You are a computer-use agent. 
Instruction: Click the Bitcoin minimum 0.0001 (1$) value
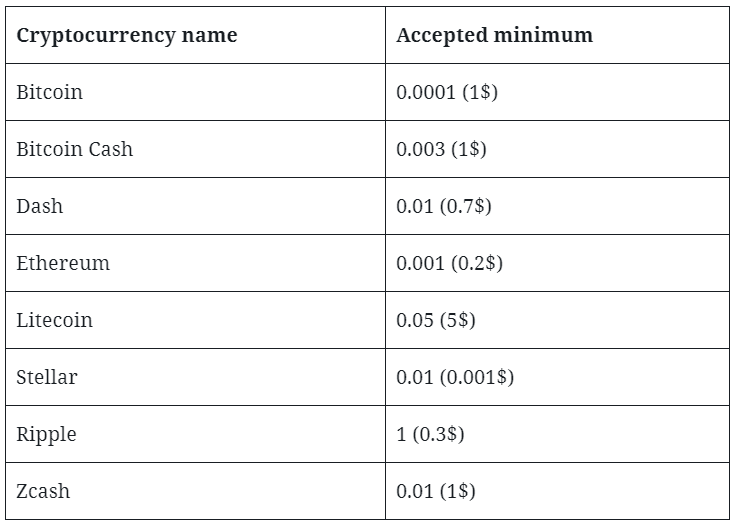click(447, 92)
